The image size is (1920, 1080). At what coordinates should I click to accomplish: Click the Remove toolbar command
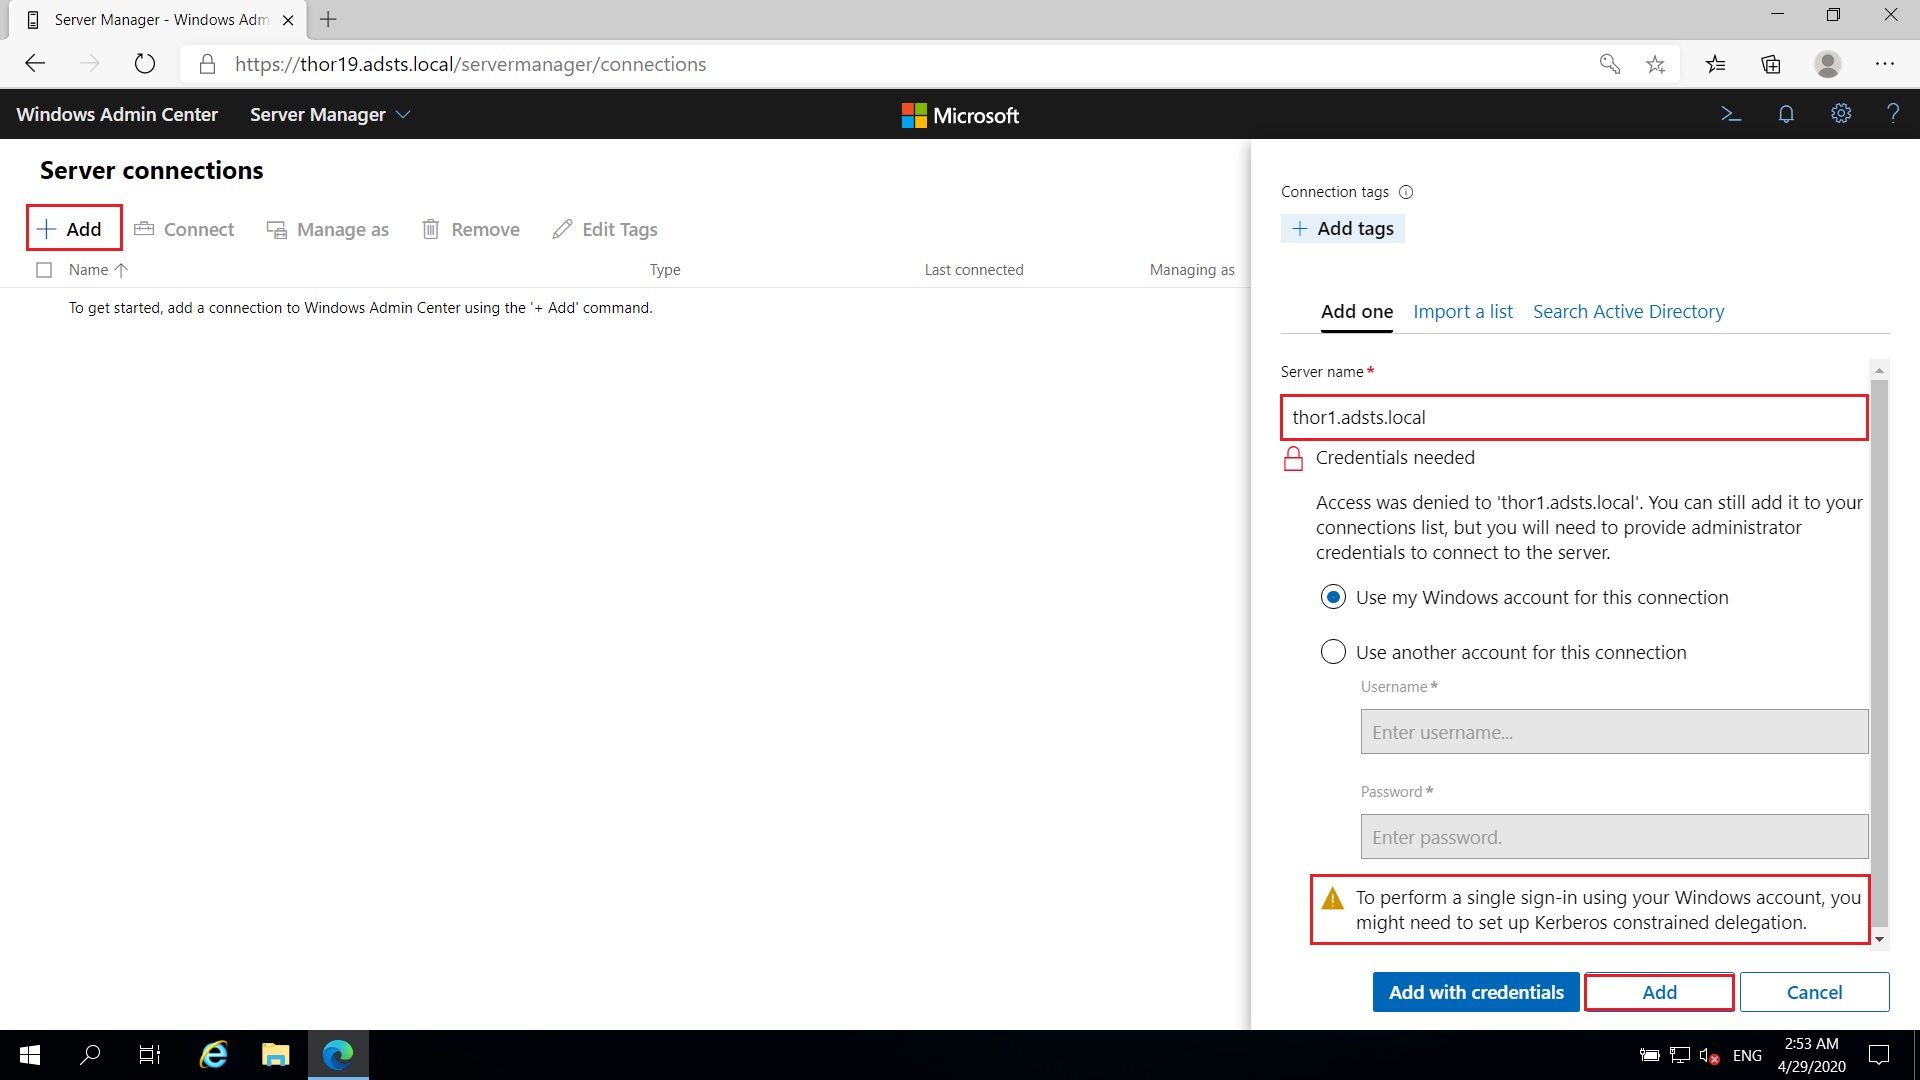470,229
